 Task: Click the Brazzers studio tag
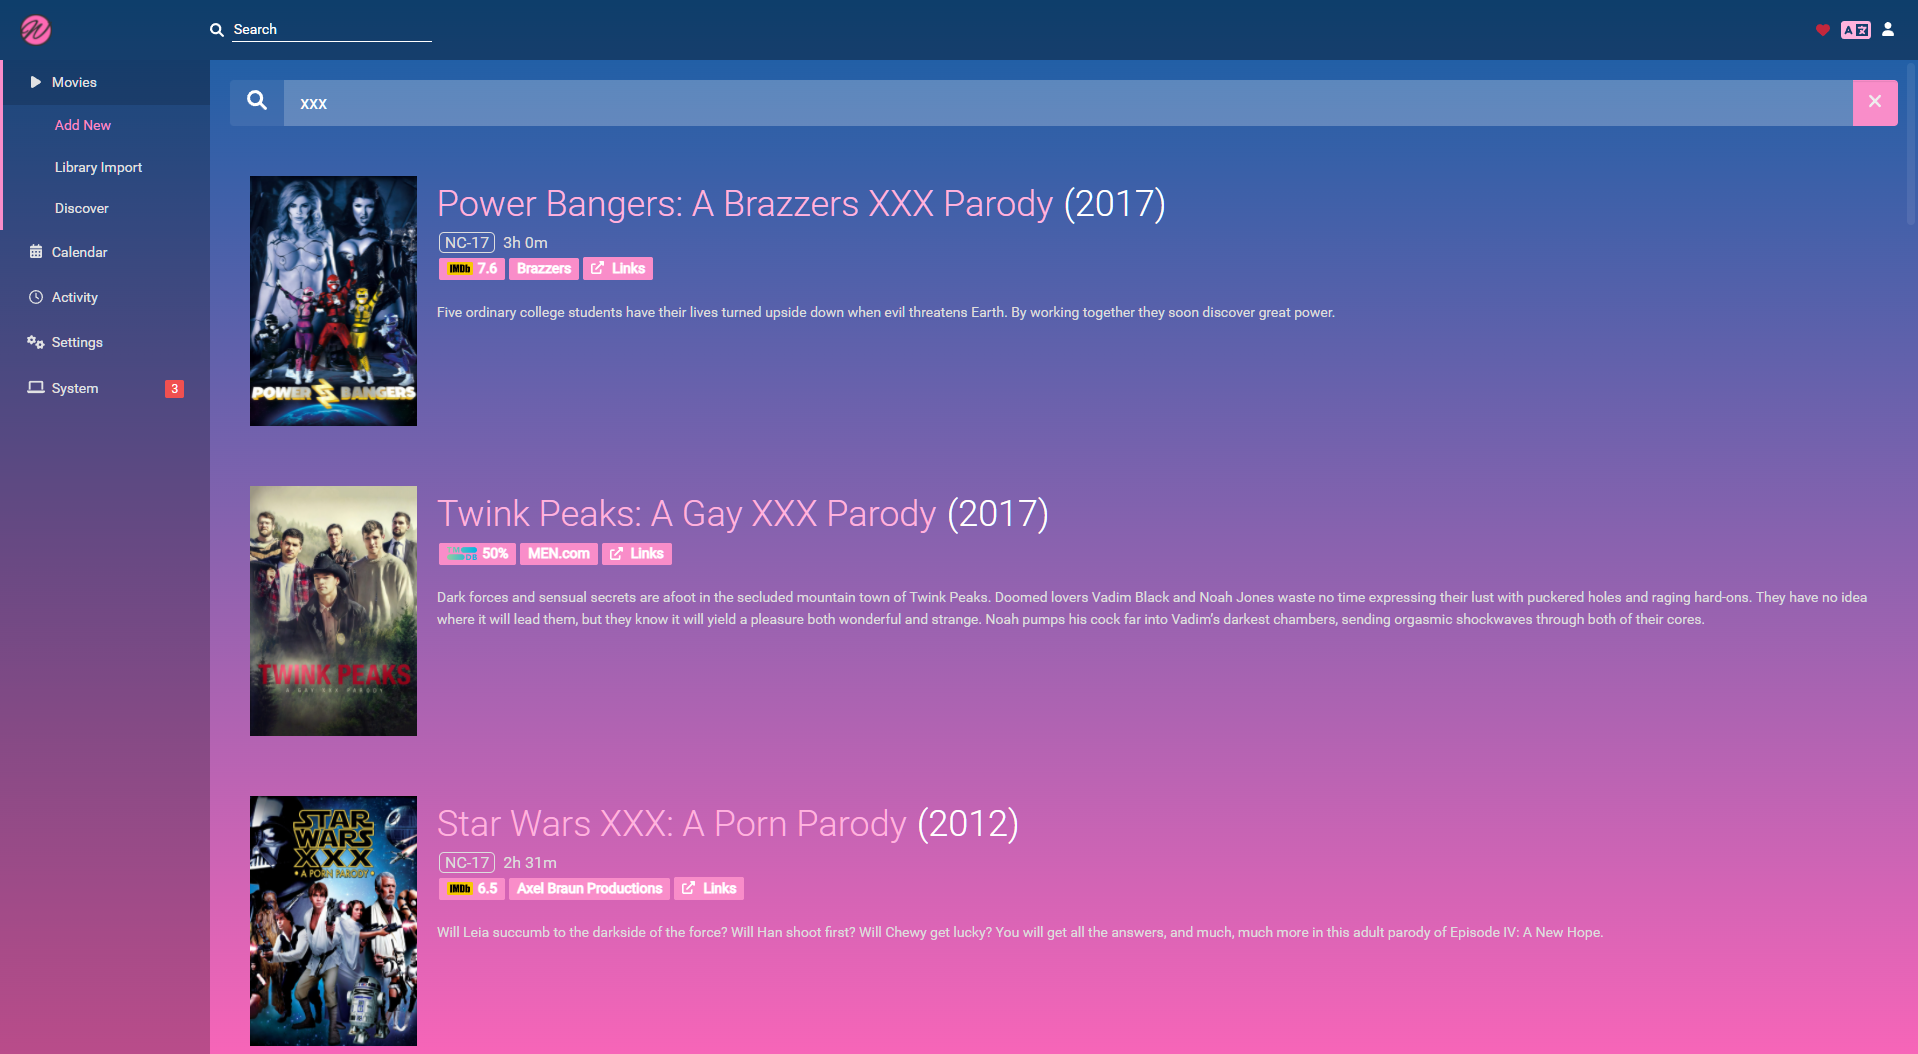pos(544,268)
